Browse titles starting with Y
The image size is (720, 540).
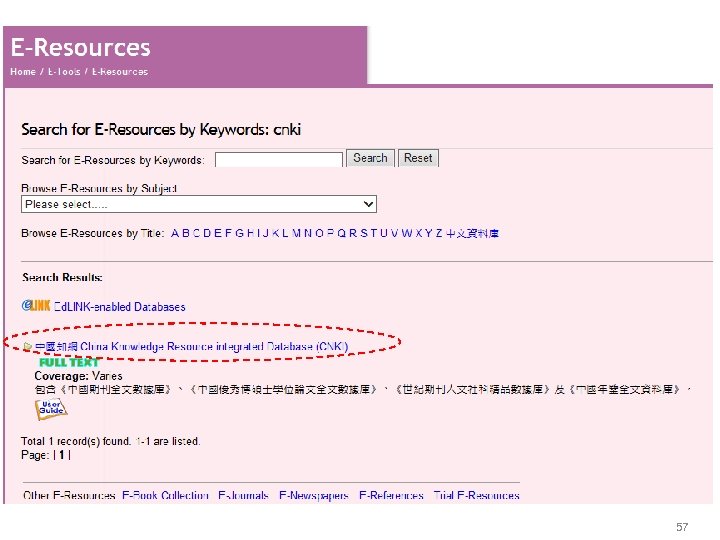point(428,233)
